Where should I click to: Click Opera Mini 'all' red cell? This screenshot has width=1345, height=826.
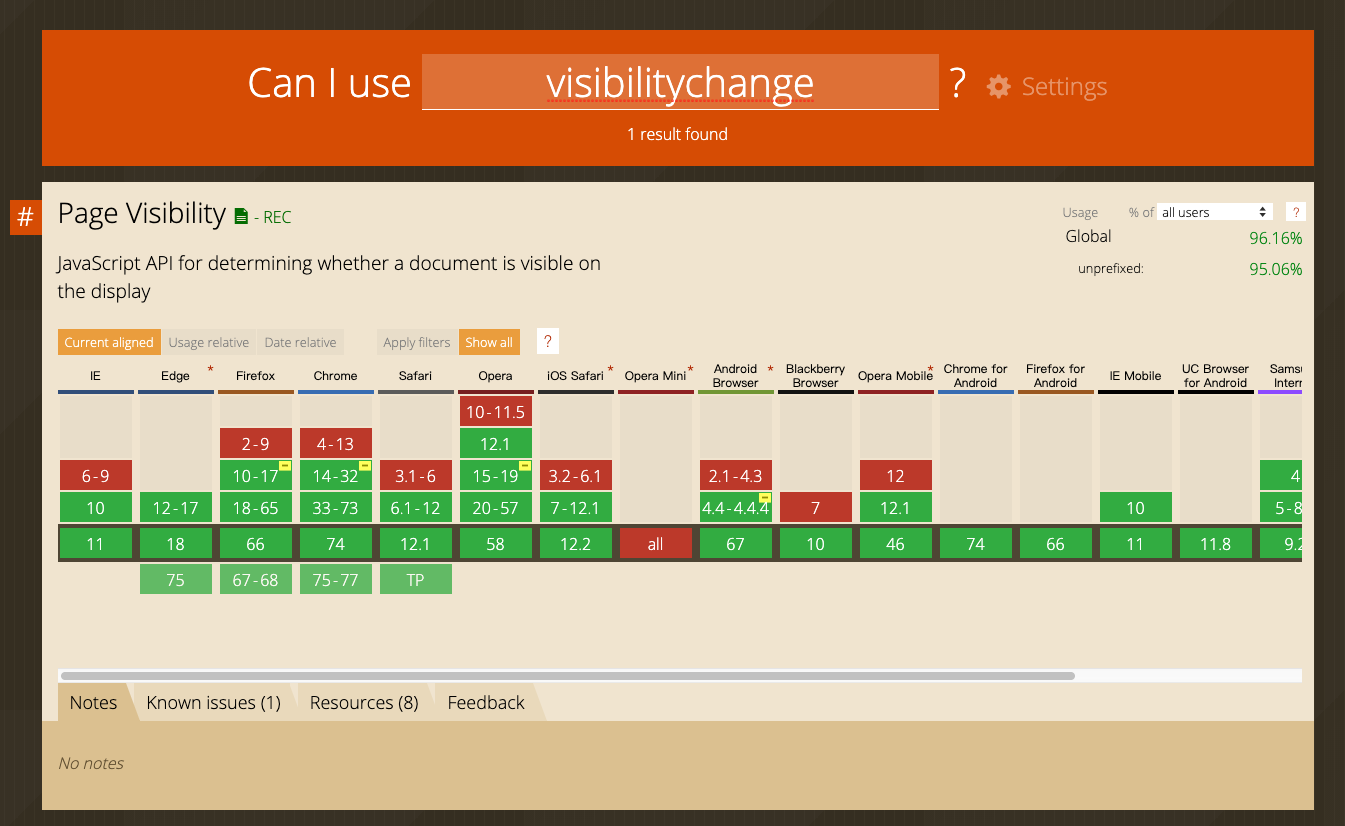[655, 543]
